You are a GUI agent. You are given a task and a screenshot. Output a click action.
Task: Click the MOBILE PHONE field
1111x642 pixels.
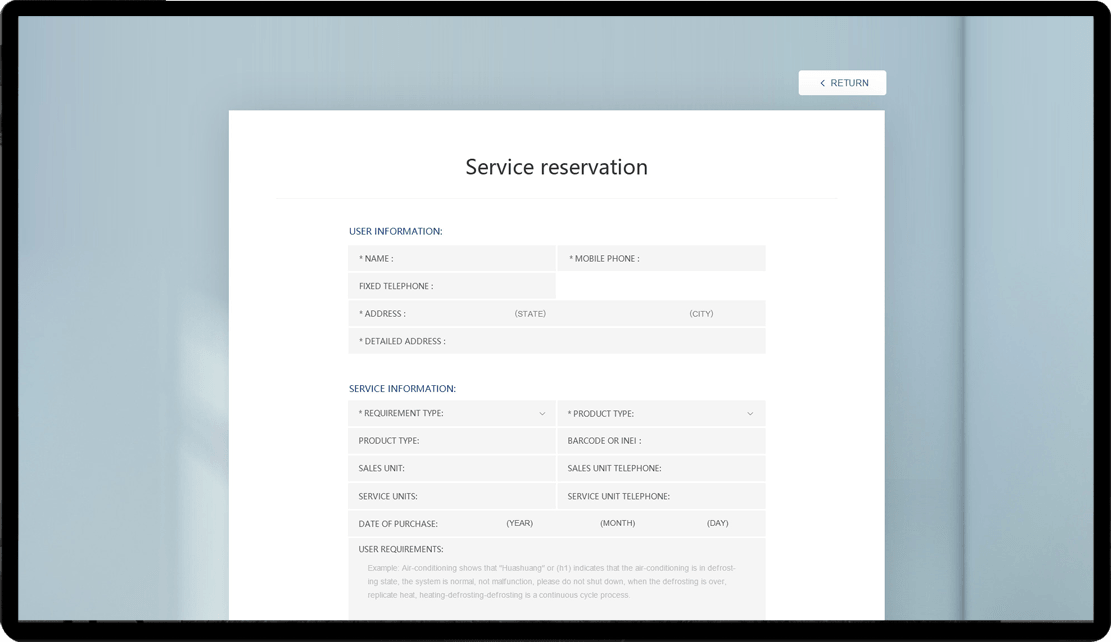click(x=700, y=259)
